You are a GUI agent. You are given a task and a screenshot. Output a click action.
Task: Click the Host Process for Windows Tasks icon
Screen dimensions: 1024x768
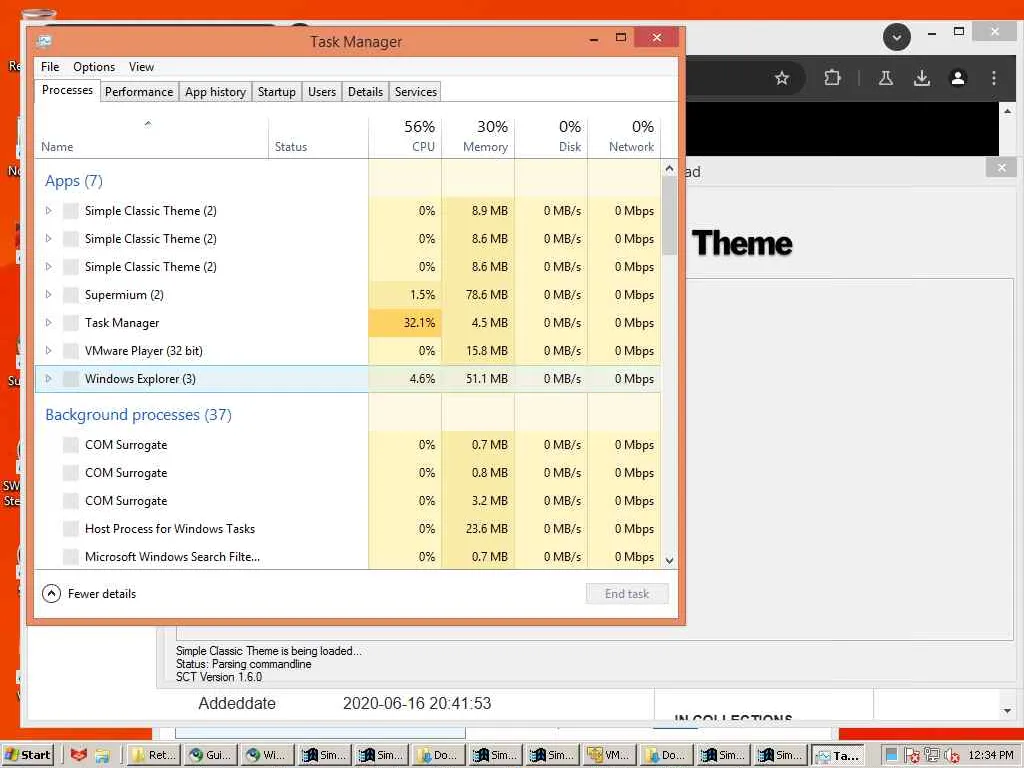(x=71, y=529)
